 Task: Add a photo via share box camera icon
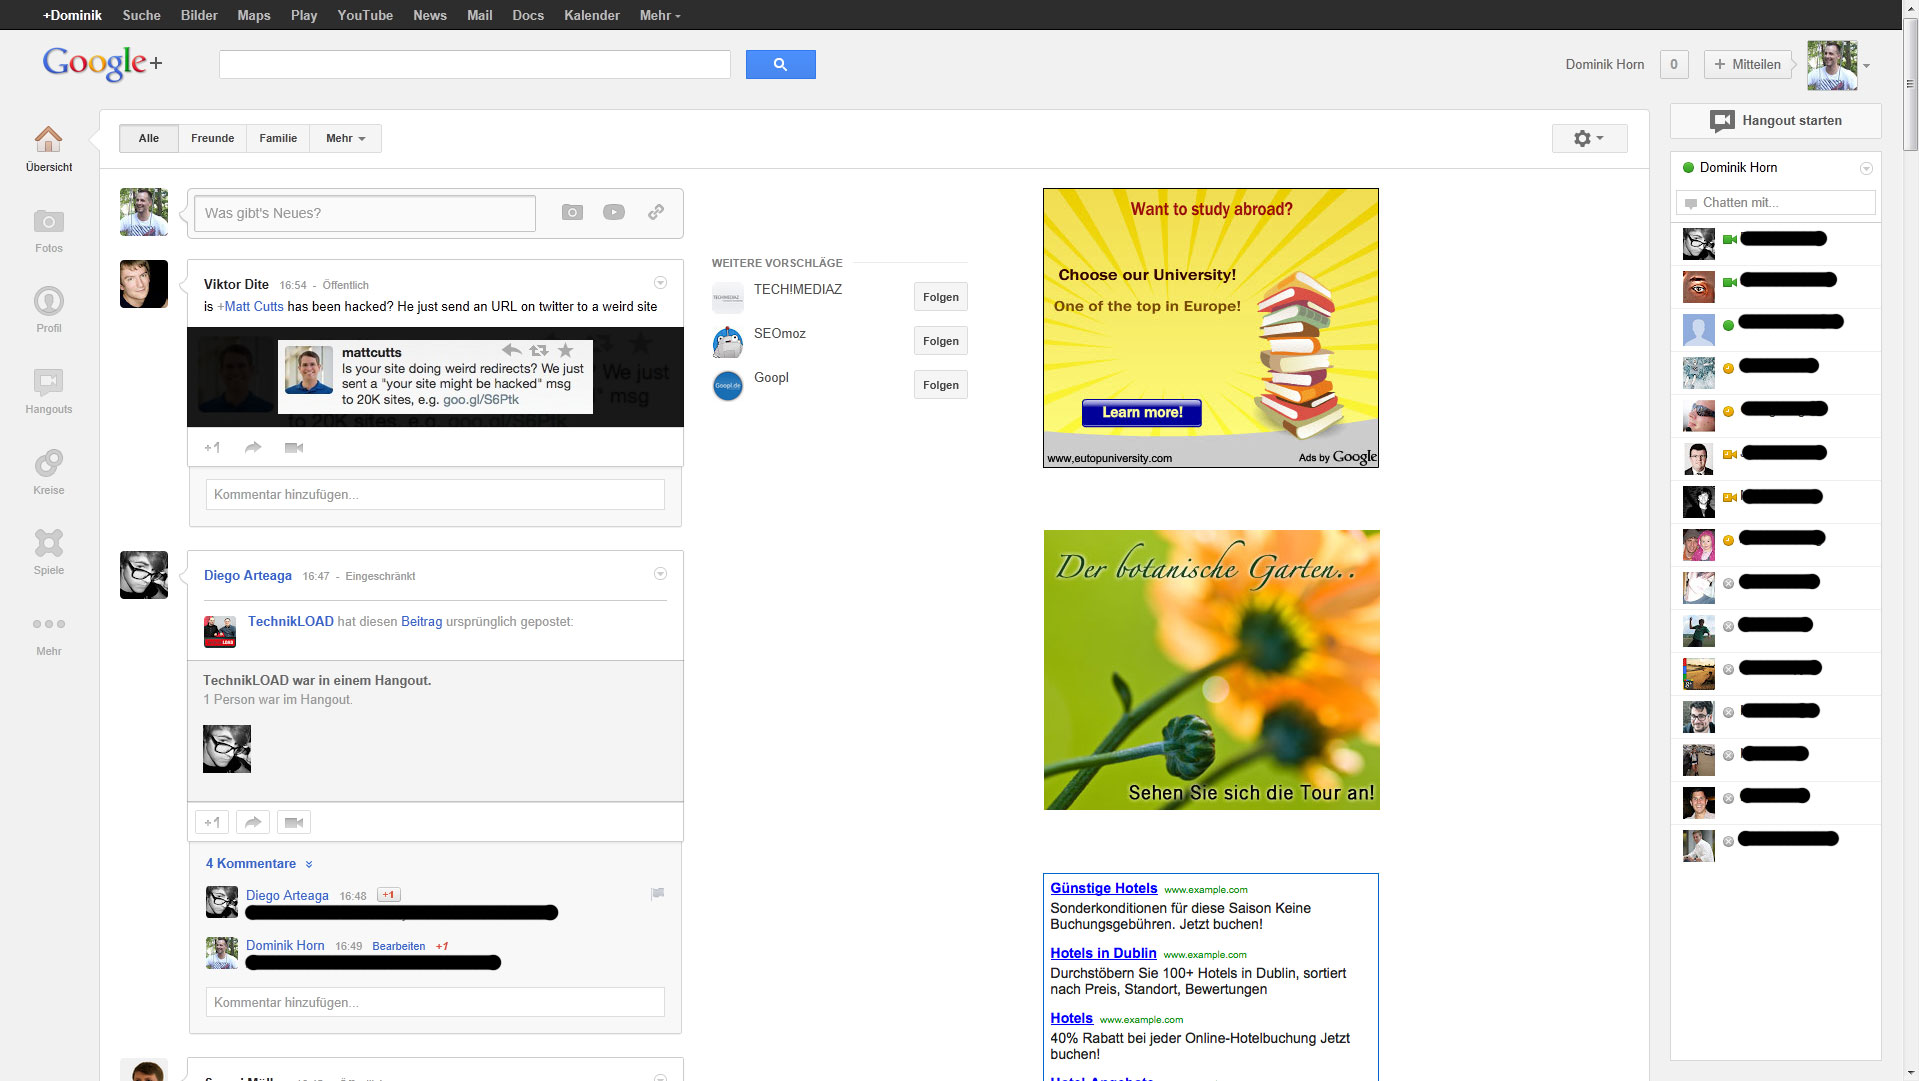(572, 212)
